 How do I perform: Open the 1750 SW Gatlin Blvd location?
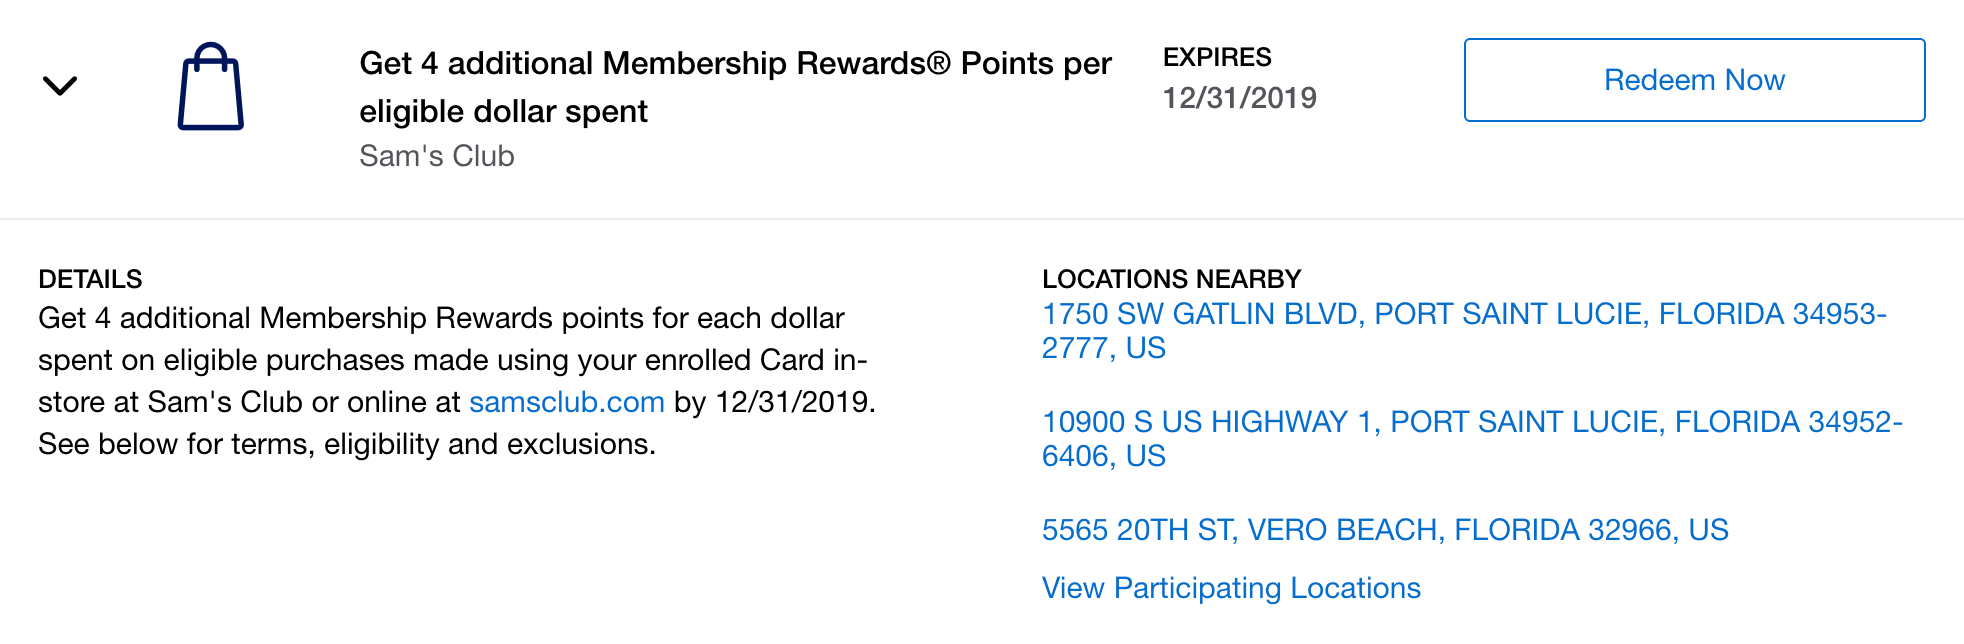[1464, 331]
